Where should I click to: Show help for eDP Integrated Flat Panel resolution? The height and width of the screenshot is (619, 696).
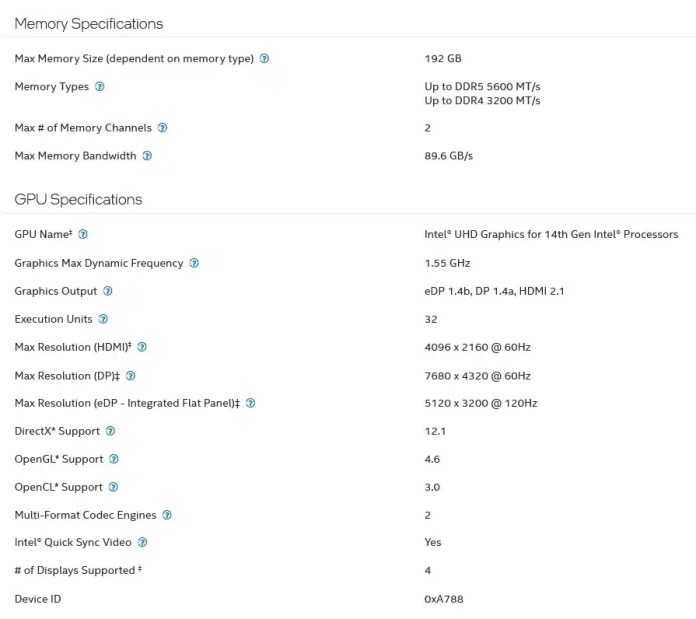(250, 403)
